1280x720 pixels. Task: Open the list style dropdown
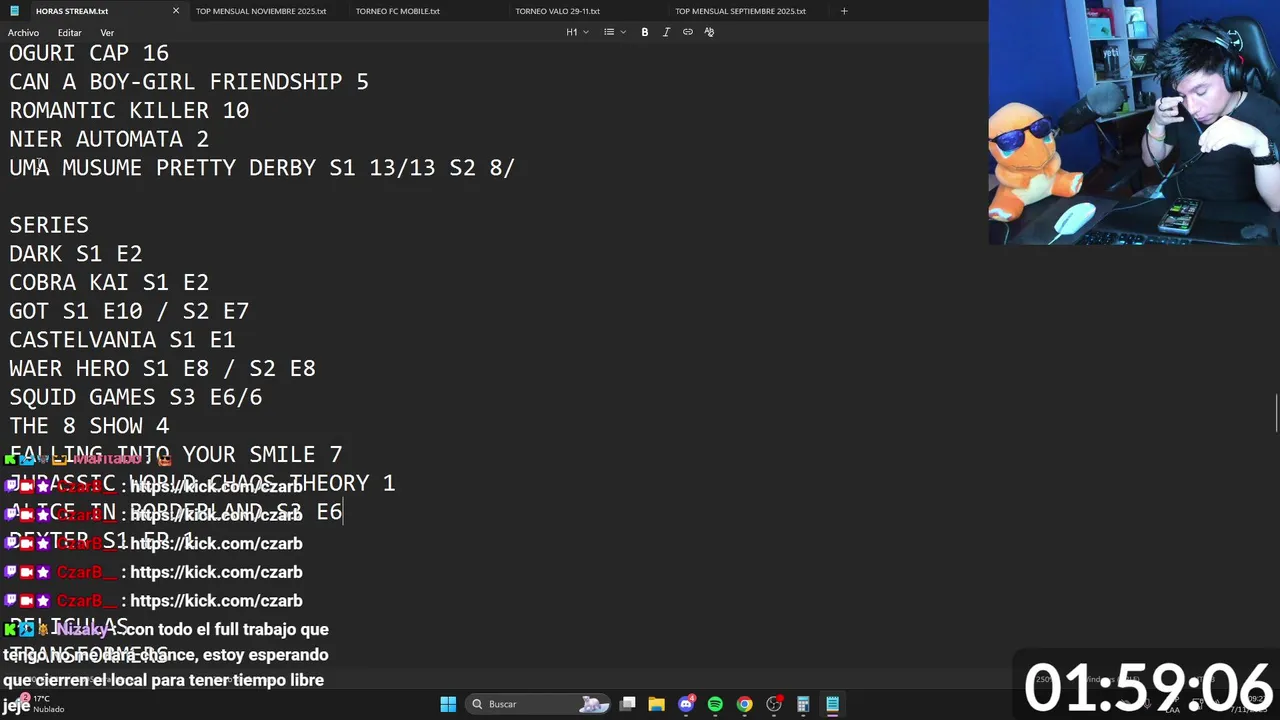[x=614, y=32]
